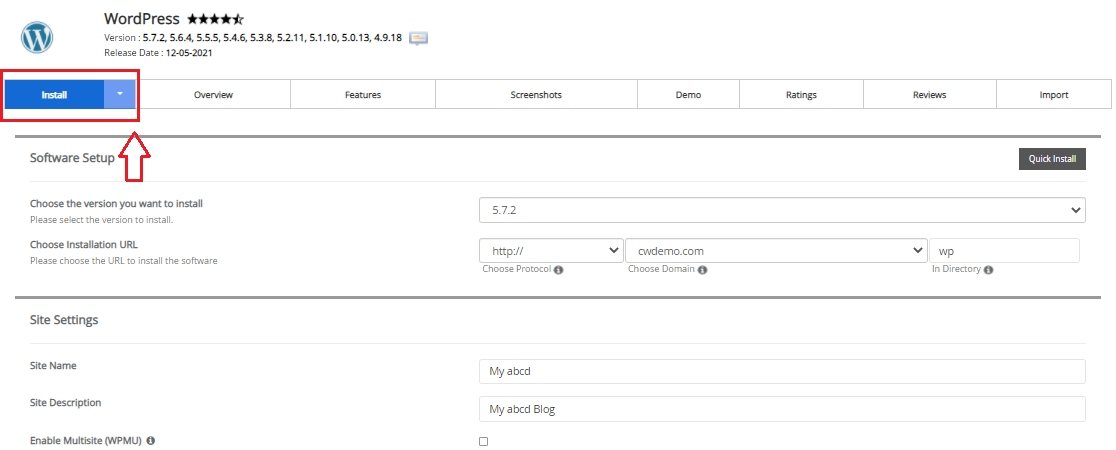This screenshot has width=1116, height=450.
Task: Click the Enable Multisite (WPMU) label
Action: [x=86, y=441]
